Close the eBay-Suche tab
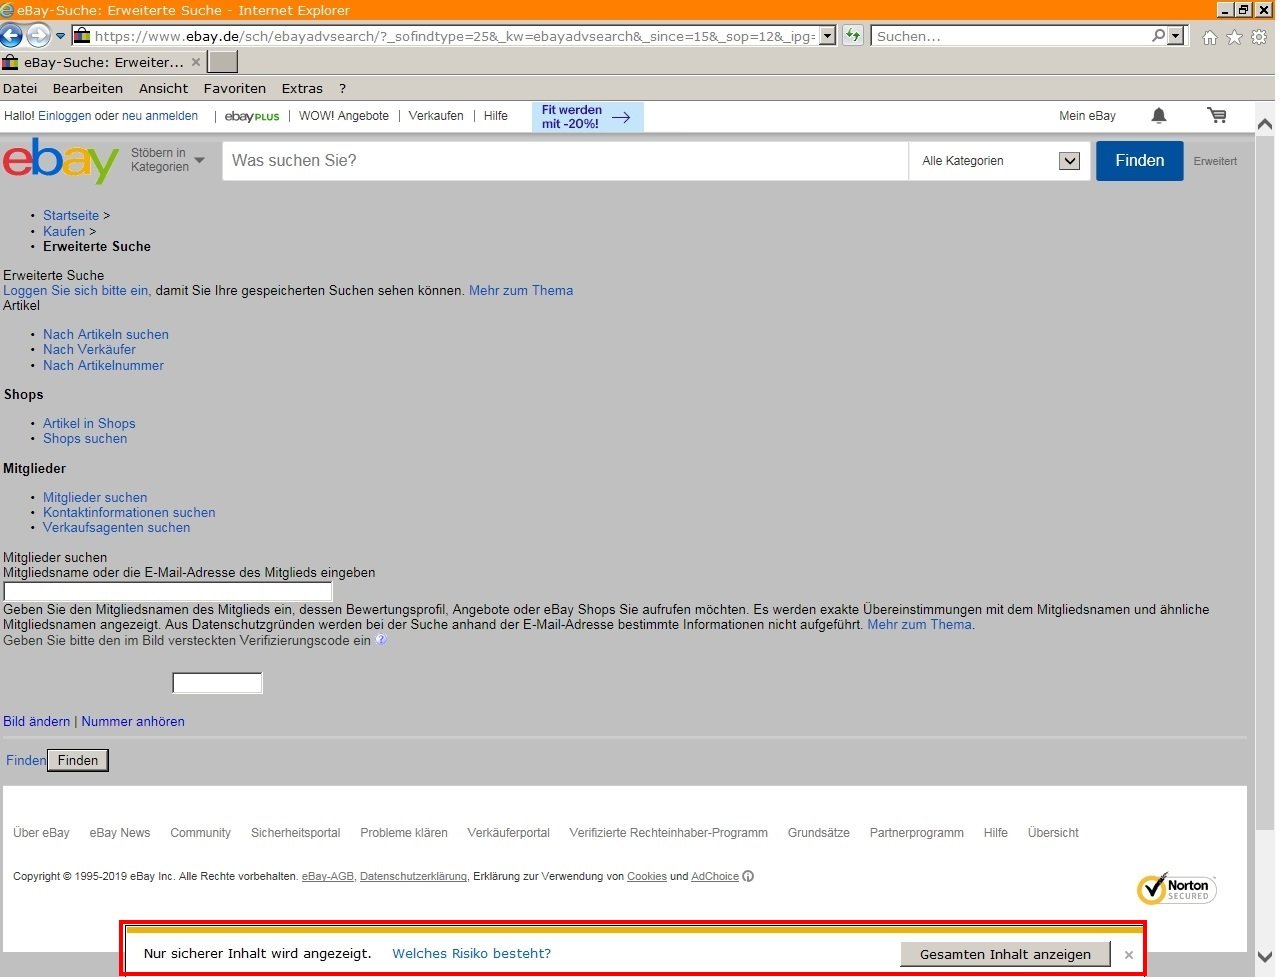Image resolution: width=1280 pixels, height=977 pixels. point(196,62)
